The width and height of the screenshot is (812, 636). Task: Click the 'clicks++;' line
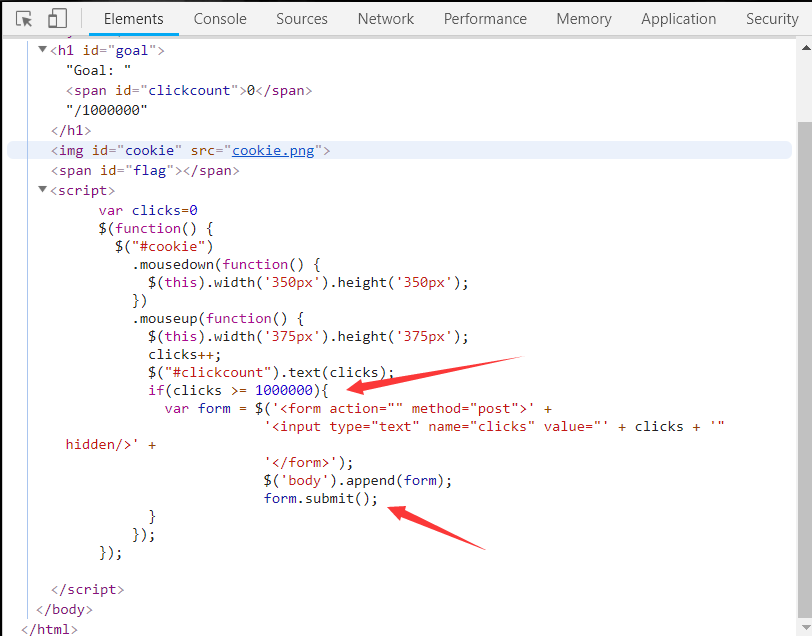184,354
